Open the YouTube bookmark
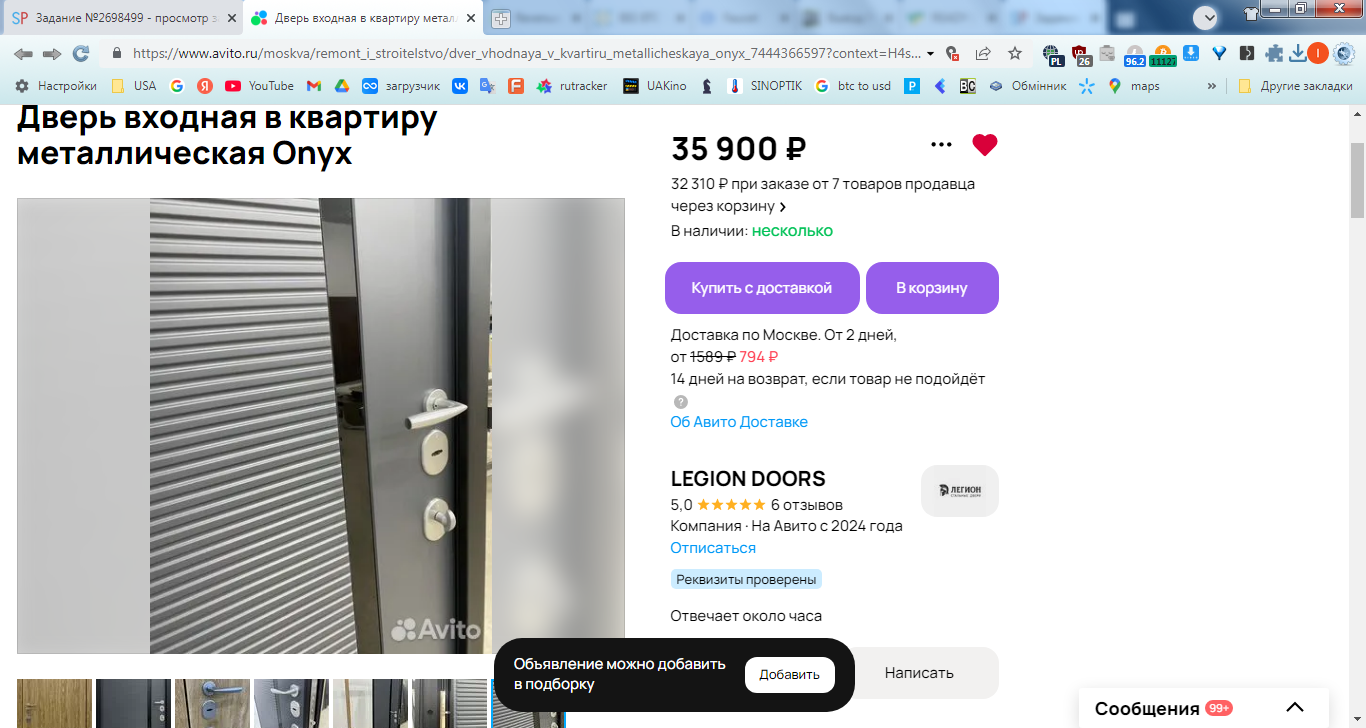1366x728 pixels. [259, 86]
